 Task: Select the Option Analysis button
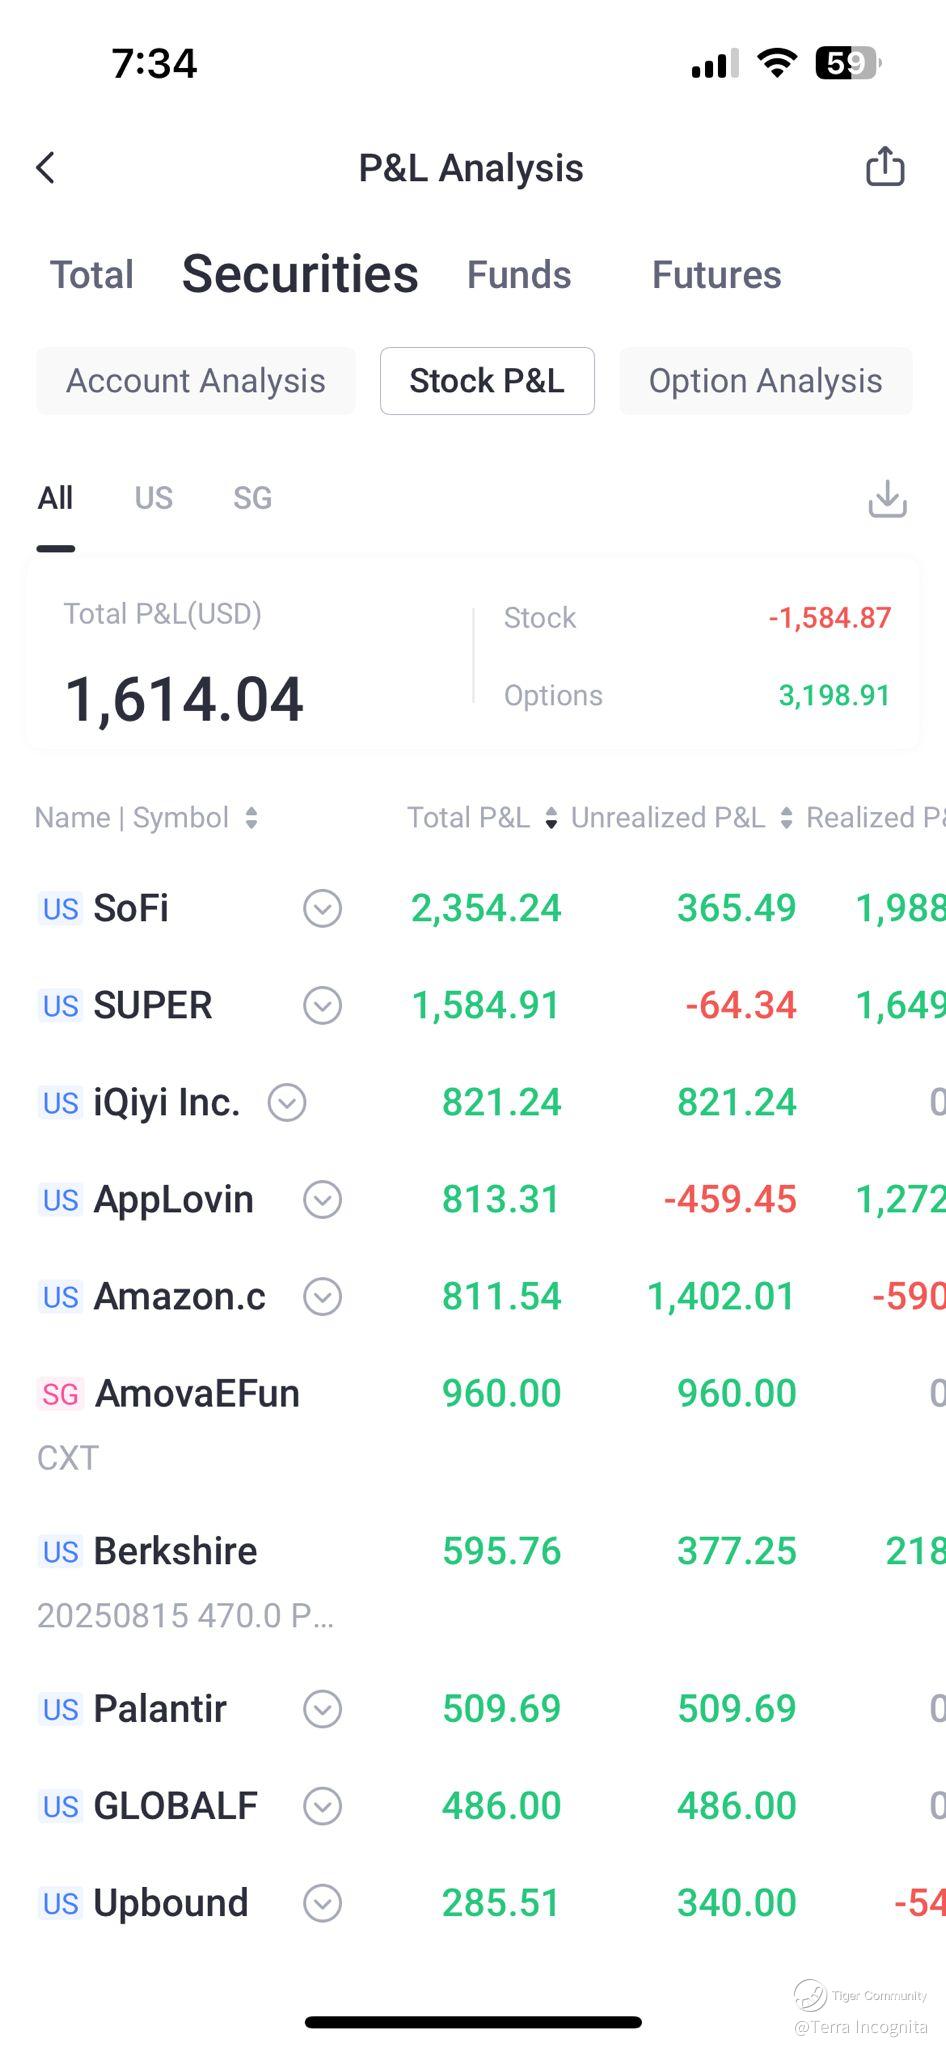(765, 381)
